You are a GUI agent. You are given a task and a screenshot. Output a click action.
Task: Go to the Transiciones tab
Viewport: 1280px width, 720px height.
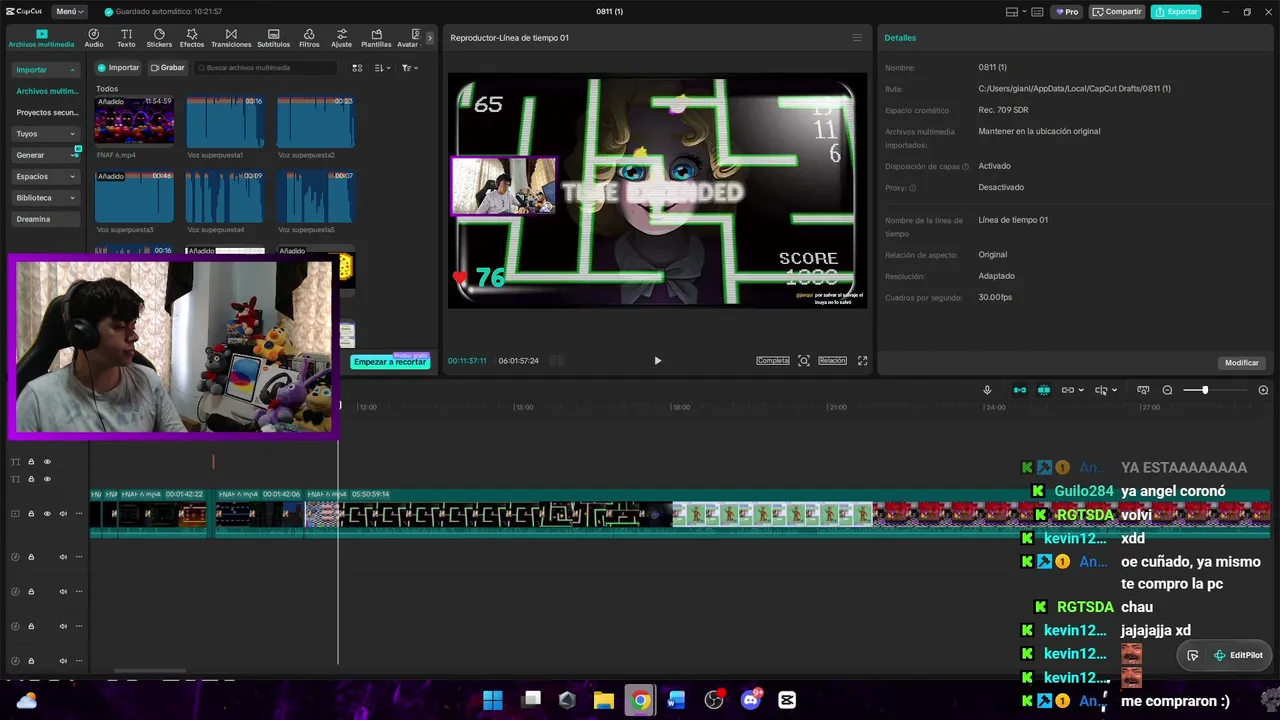coord(231,38)
